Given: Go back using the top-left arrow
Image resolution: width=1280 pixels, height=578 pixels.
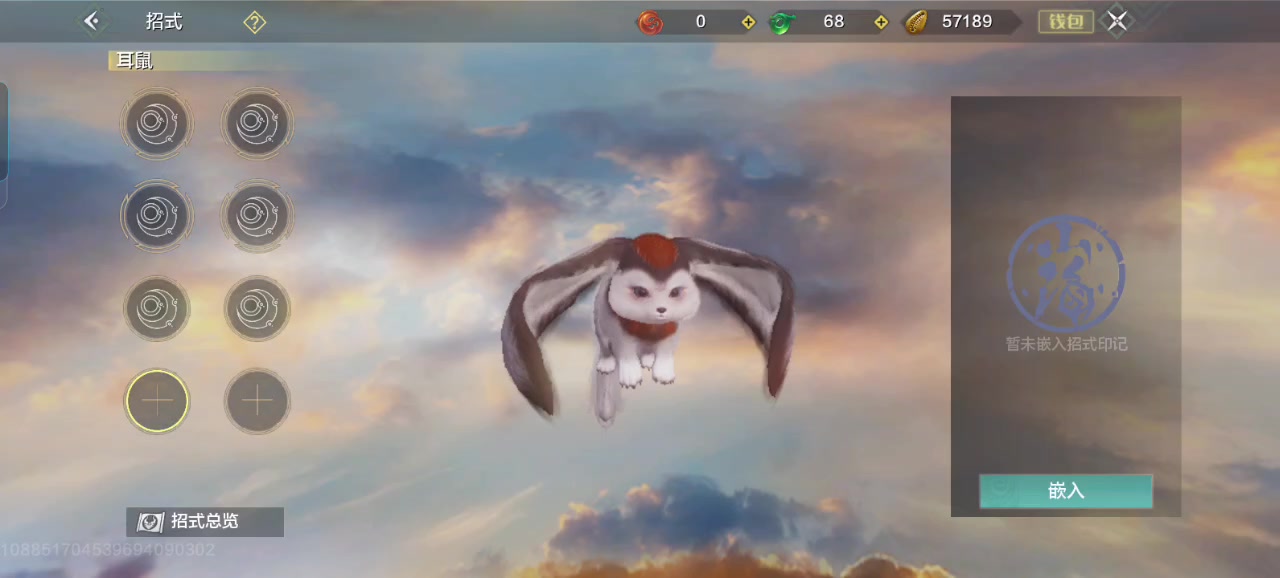Looking at the screenshot, I should point(92,21).
